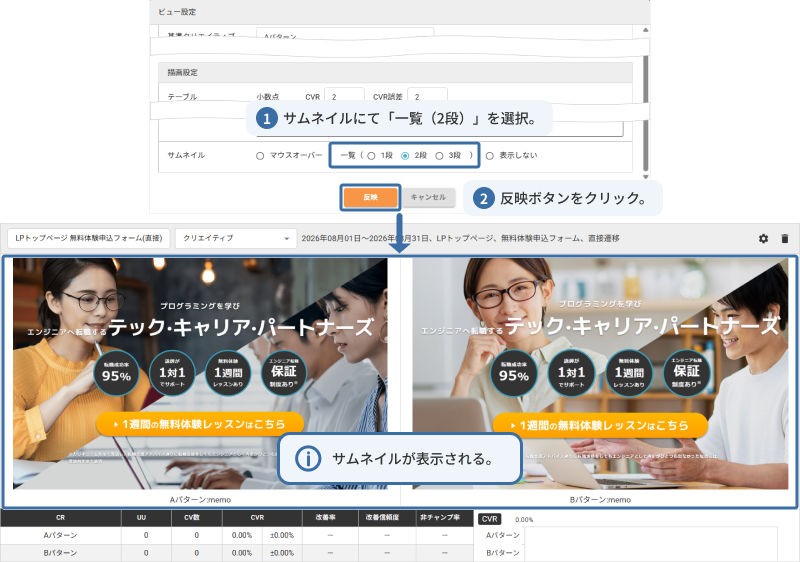Click the LPトップページ 無料体験申込フォーム(直接) button

88,238
